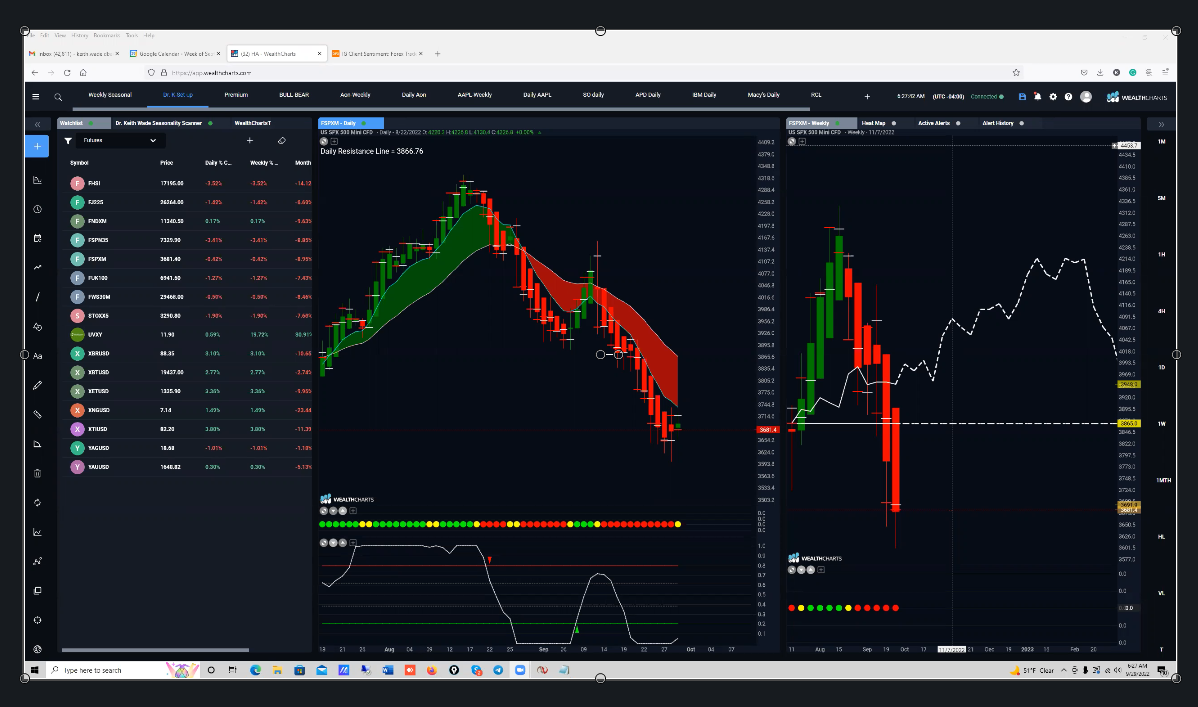
Task: Open Firefox from taskbar
Action: tap(432, 670)
